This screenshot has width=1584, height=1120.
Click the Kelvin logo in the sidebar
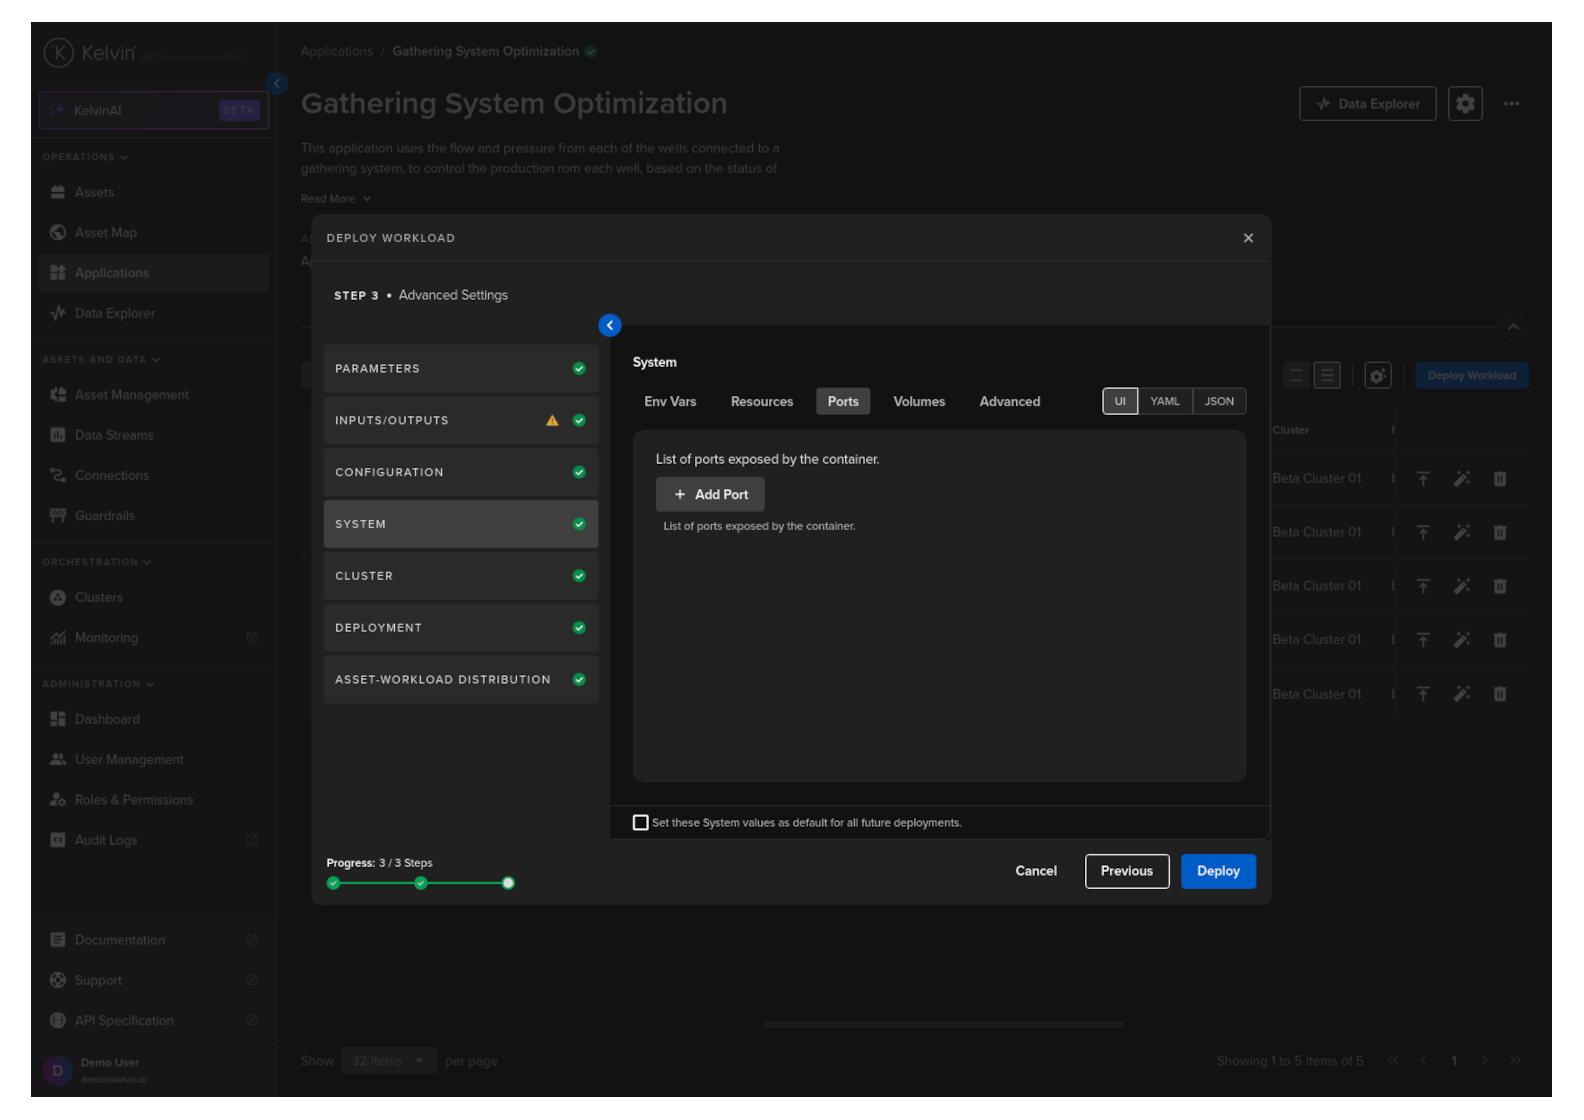point(59,53)
